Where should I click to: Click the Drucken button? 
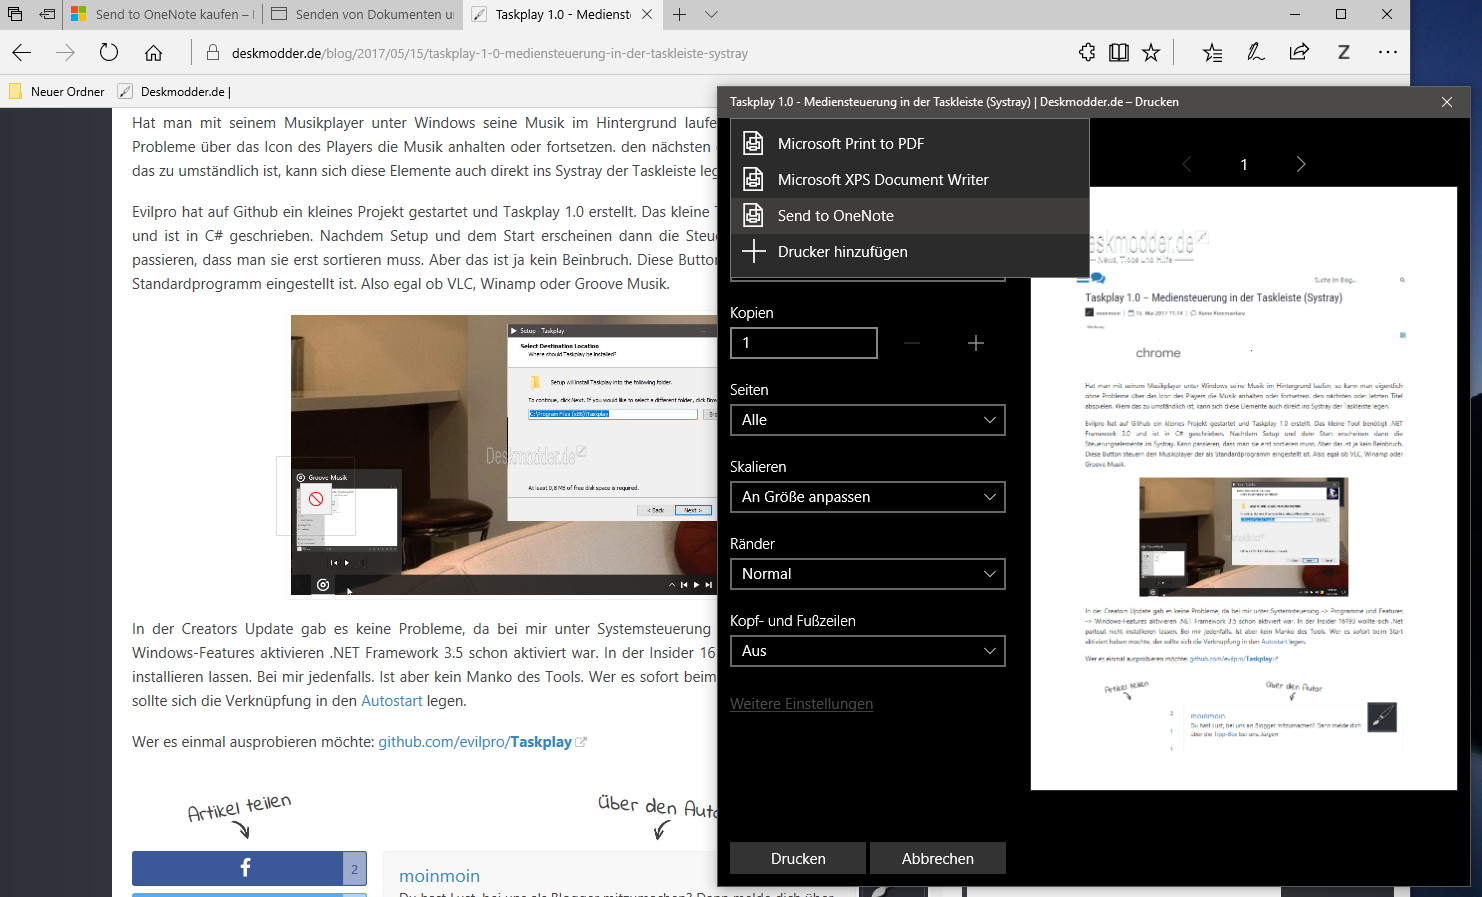tap(798, 858)
